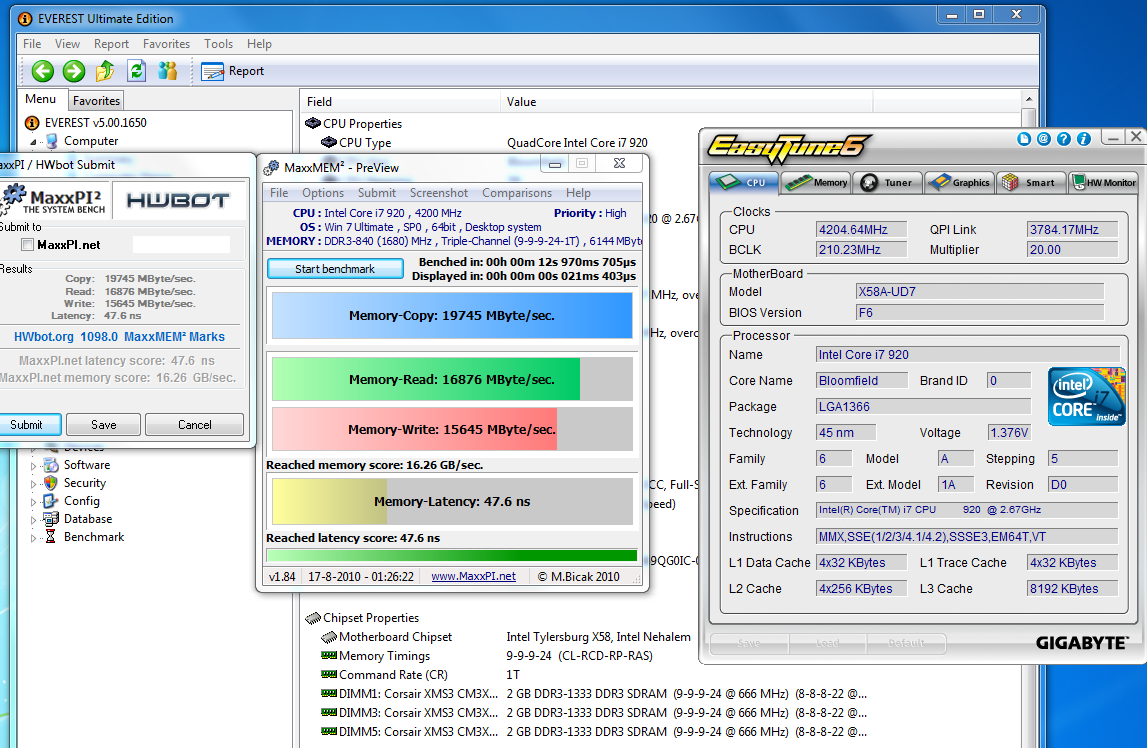Open the File menu in EVEREST
The image size is (1147, 748).
tap(32, 44)
